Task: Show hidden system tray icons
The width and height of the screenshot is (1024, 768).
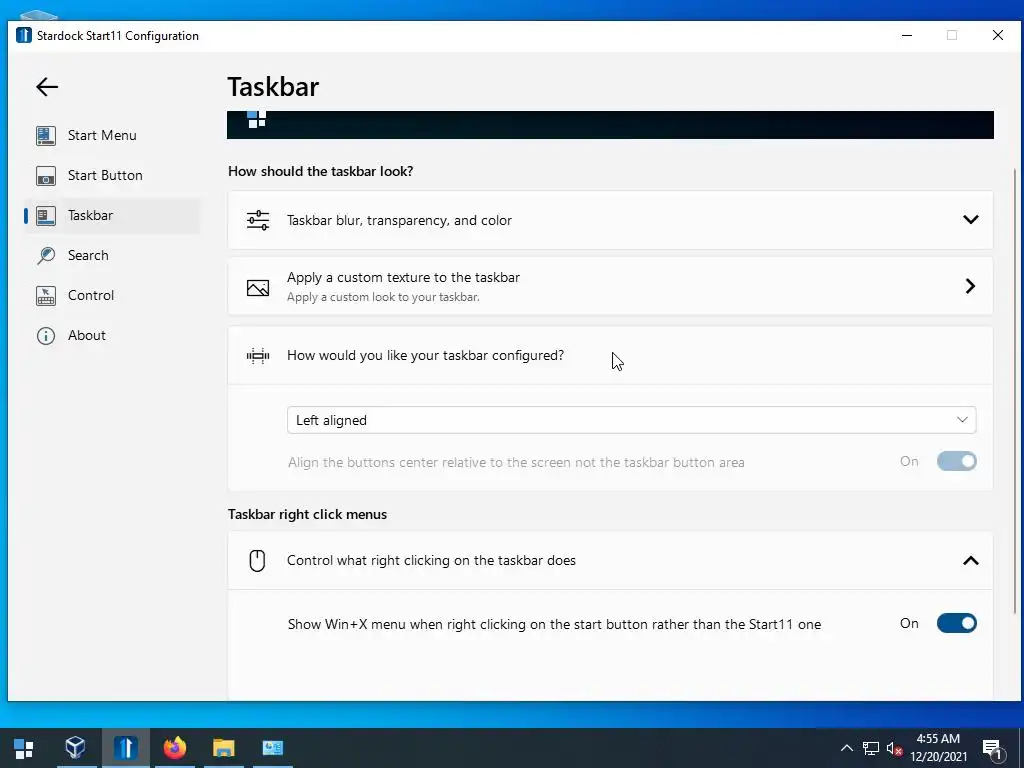Action: (846, 748)
